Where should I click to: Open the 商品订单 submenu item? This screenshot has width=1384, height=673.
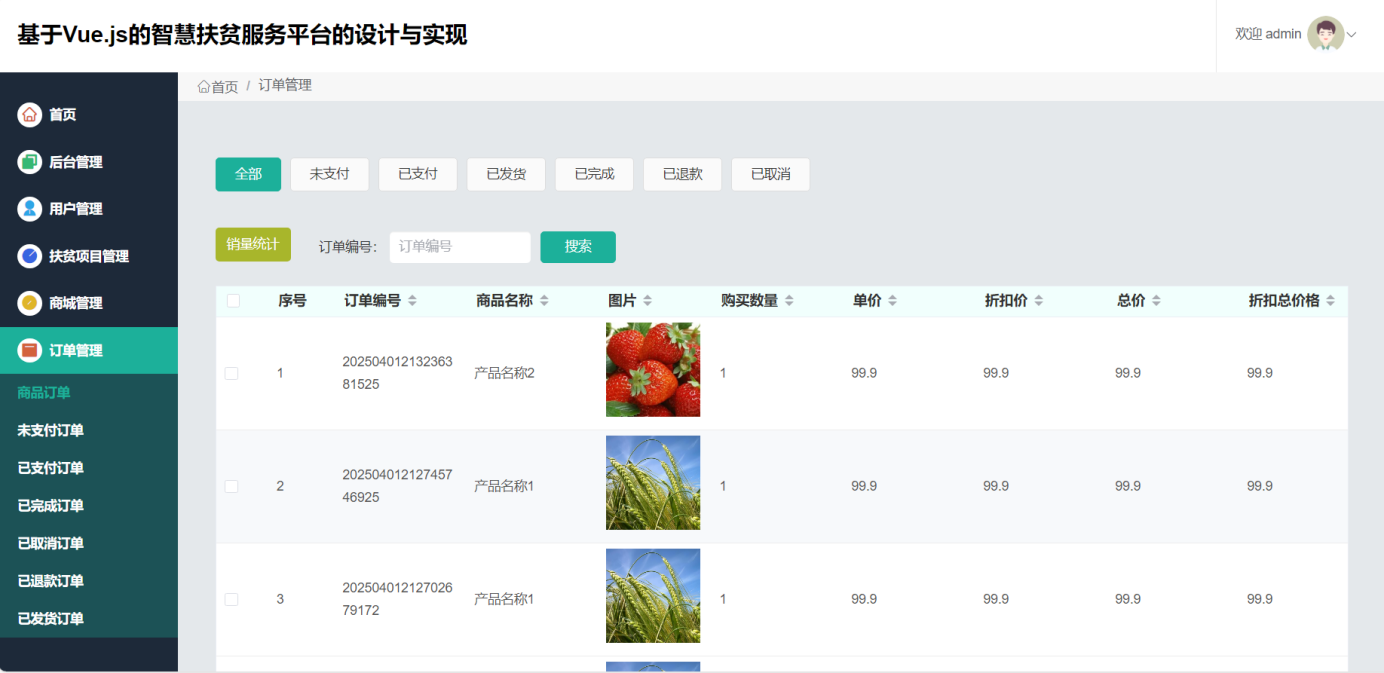point(89,393)
